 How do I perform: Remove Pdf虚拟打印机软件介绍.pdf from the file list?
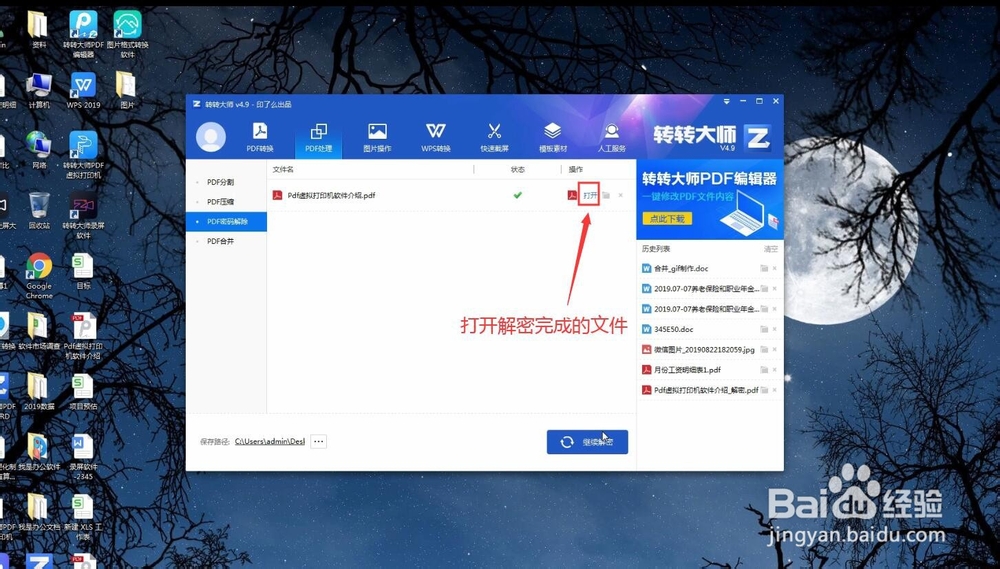click(621, 195)
